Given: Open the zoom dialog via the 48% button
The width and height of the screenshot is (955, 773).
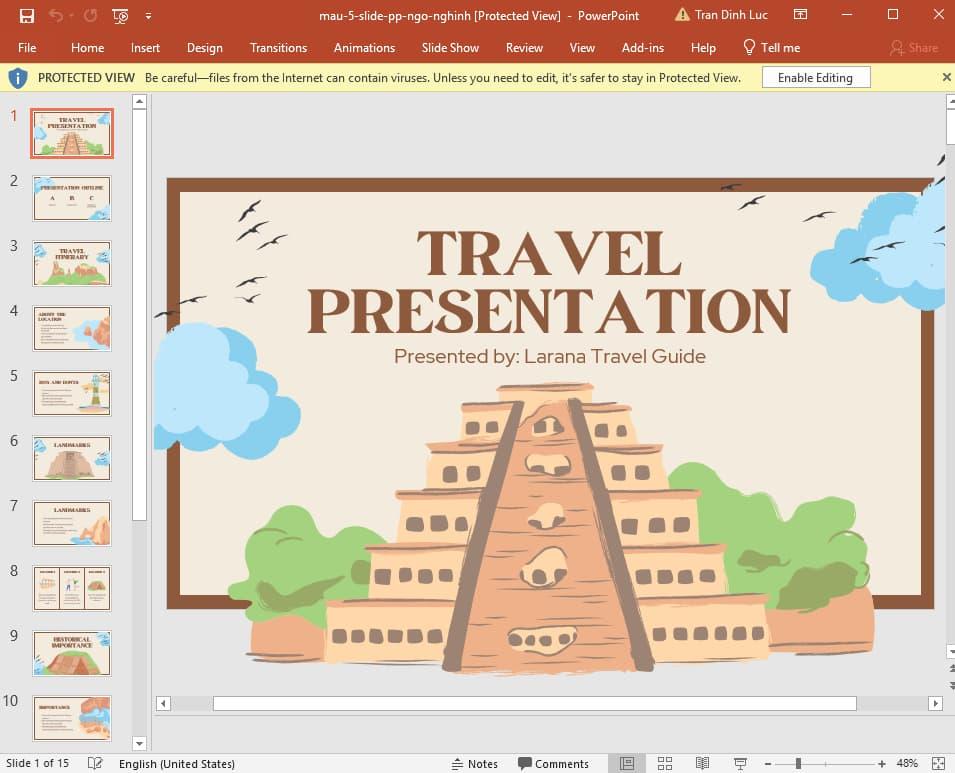Looking at the screenshot, I should 908,763.
